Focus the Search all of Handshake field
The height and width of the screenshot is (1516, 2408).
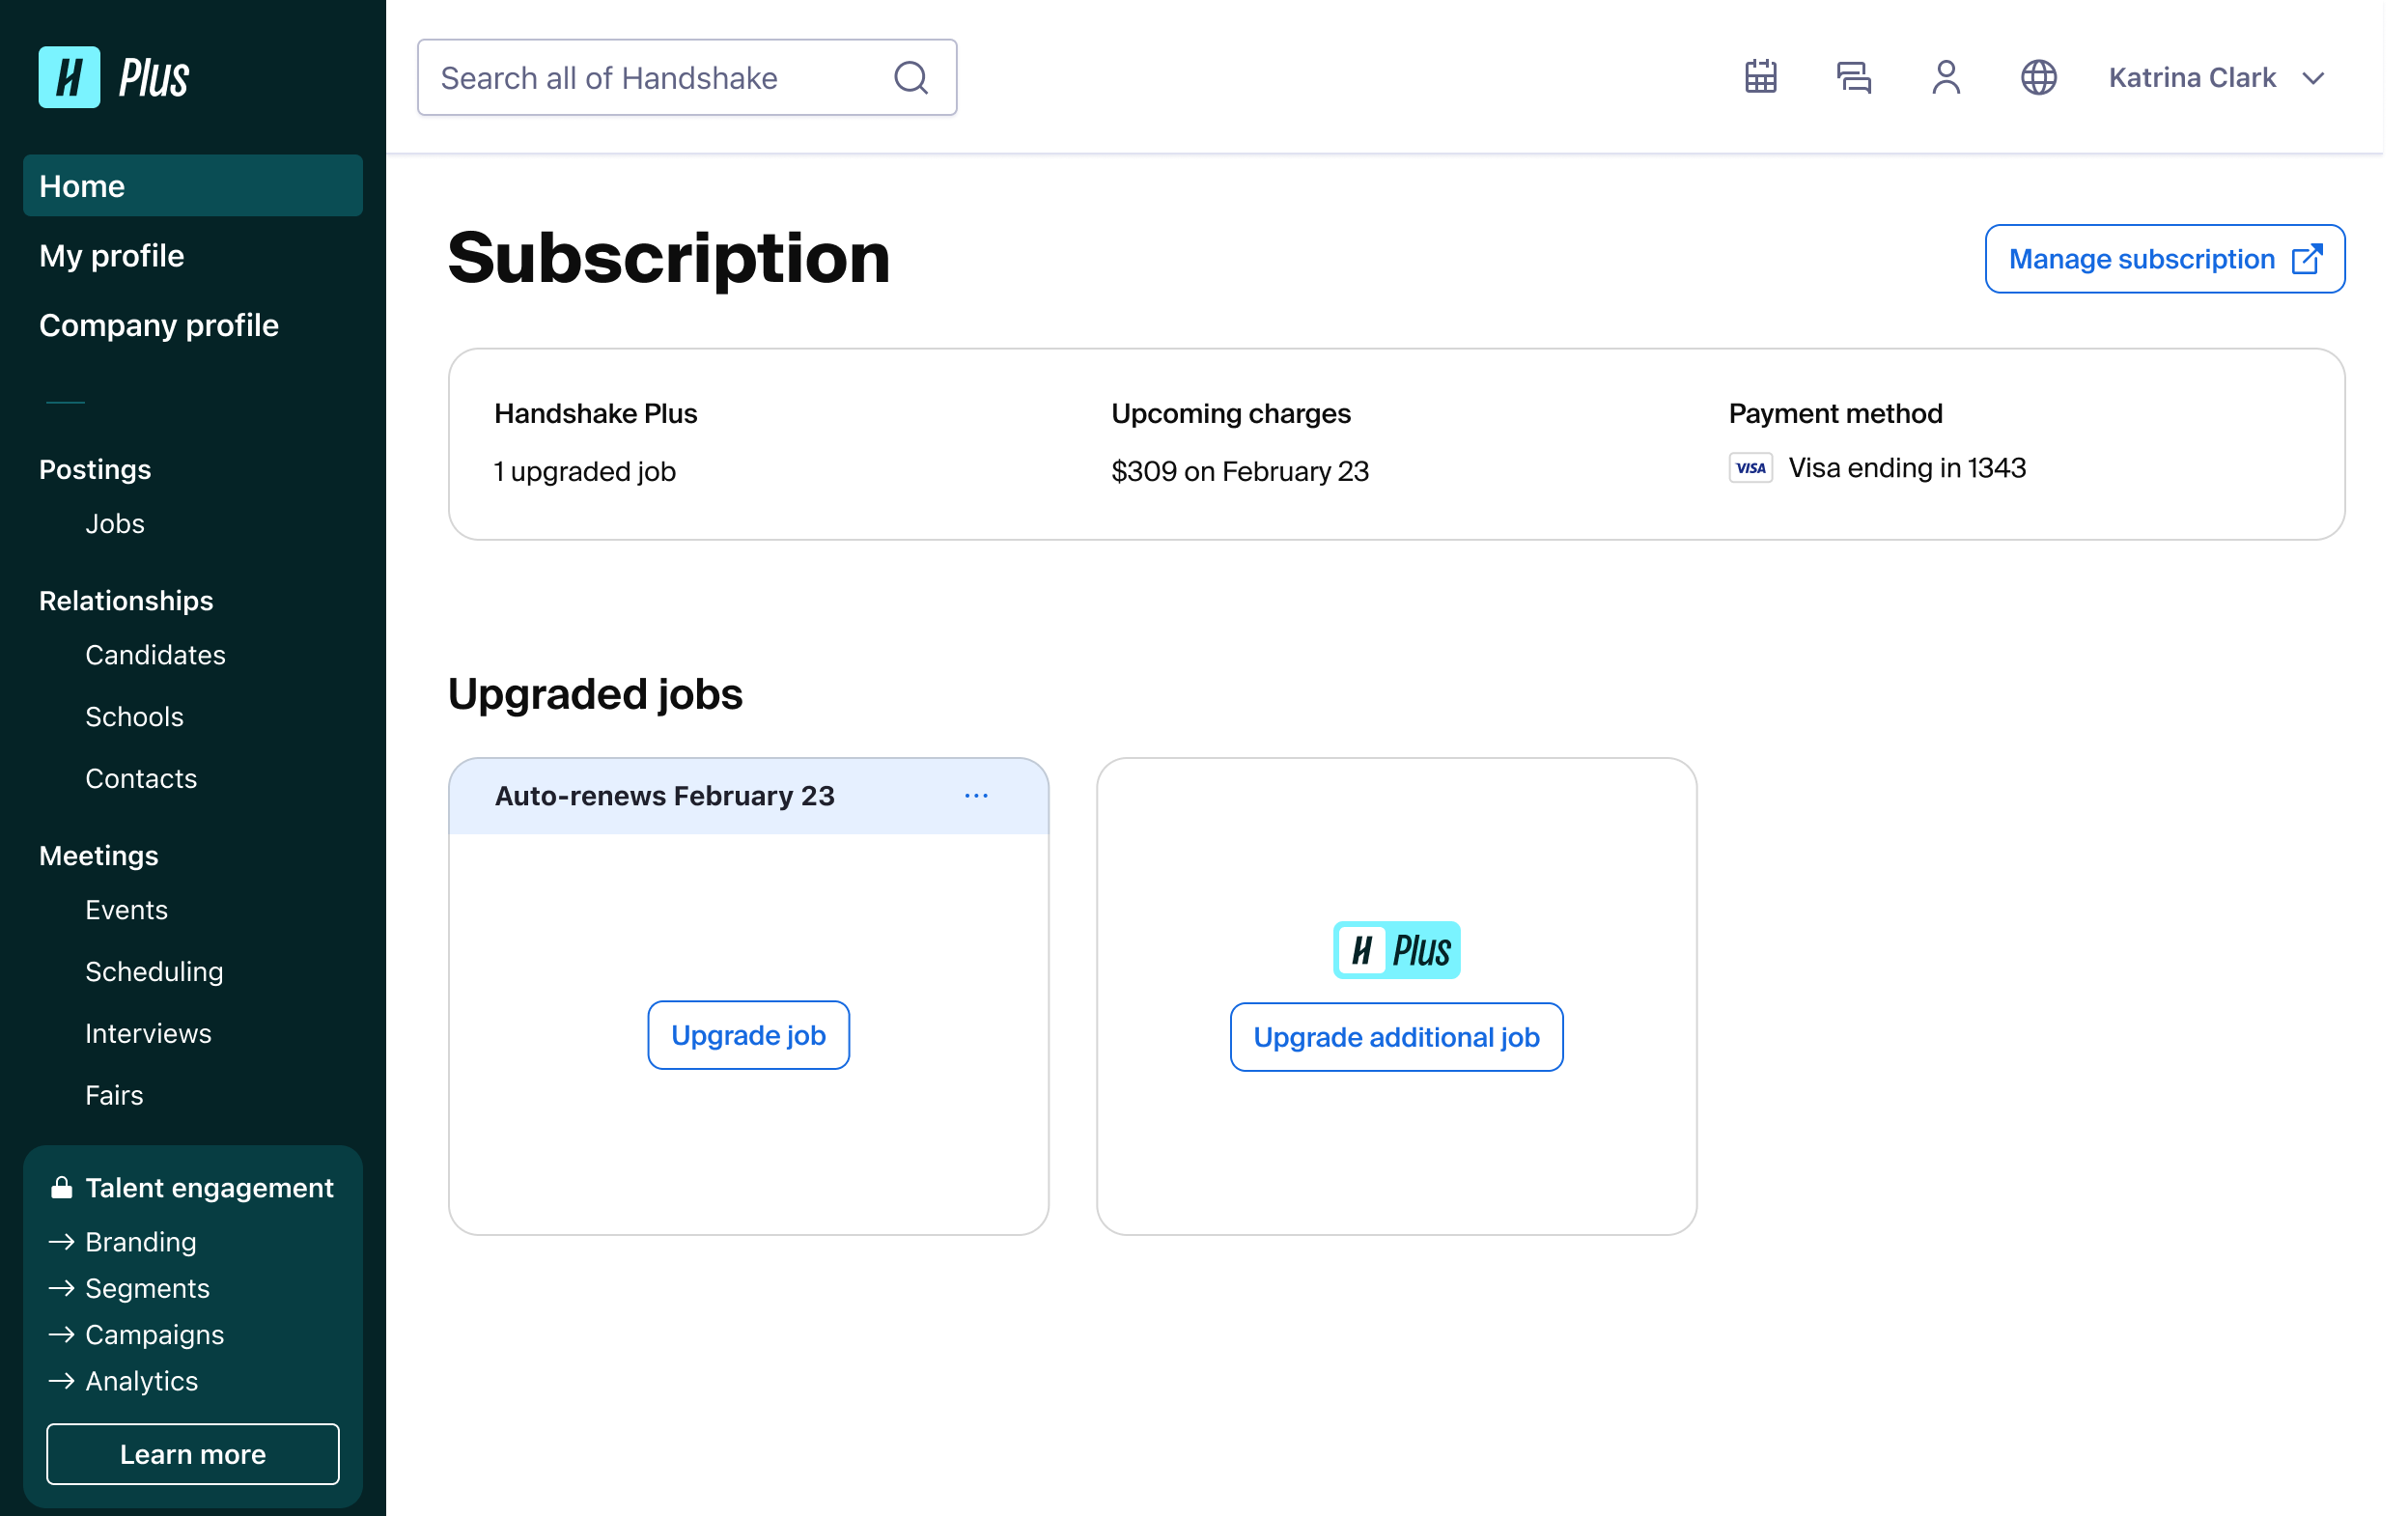click(687, 77)
